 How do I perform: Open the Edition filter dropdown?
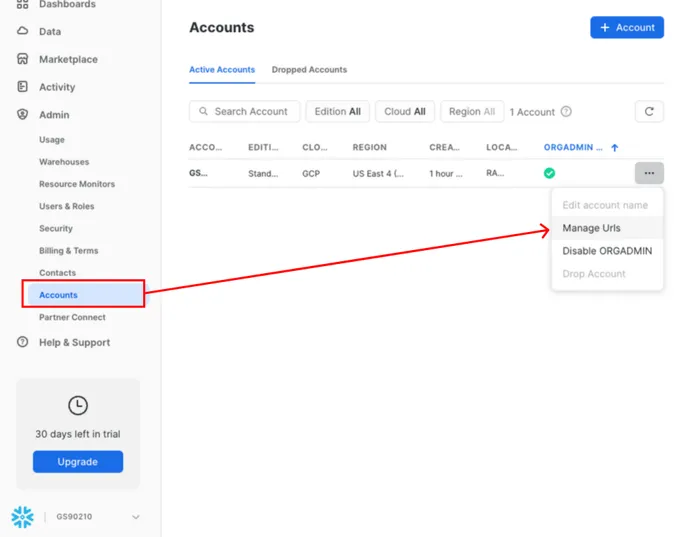[x=337, y=112]
